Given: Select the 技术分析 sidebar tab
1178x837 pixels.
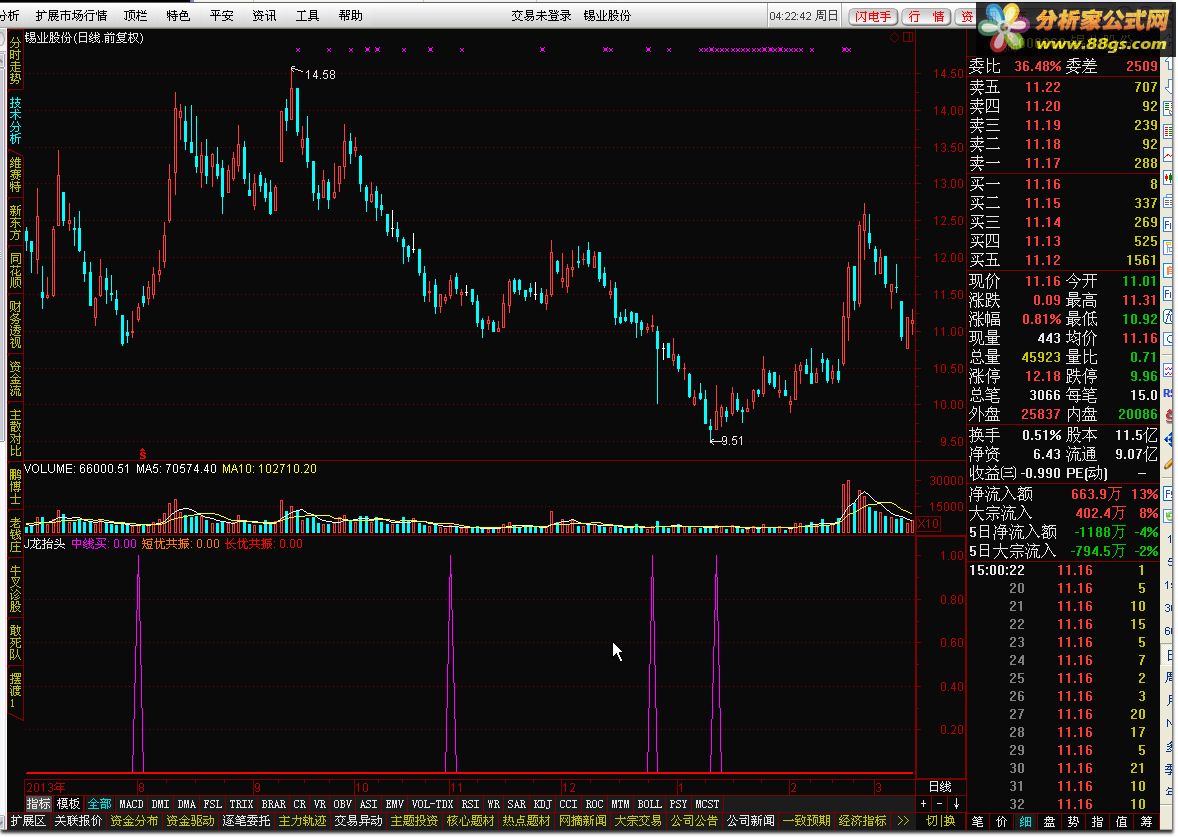Looking at the screenshot, I should click(15, 120).
